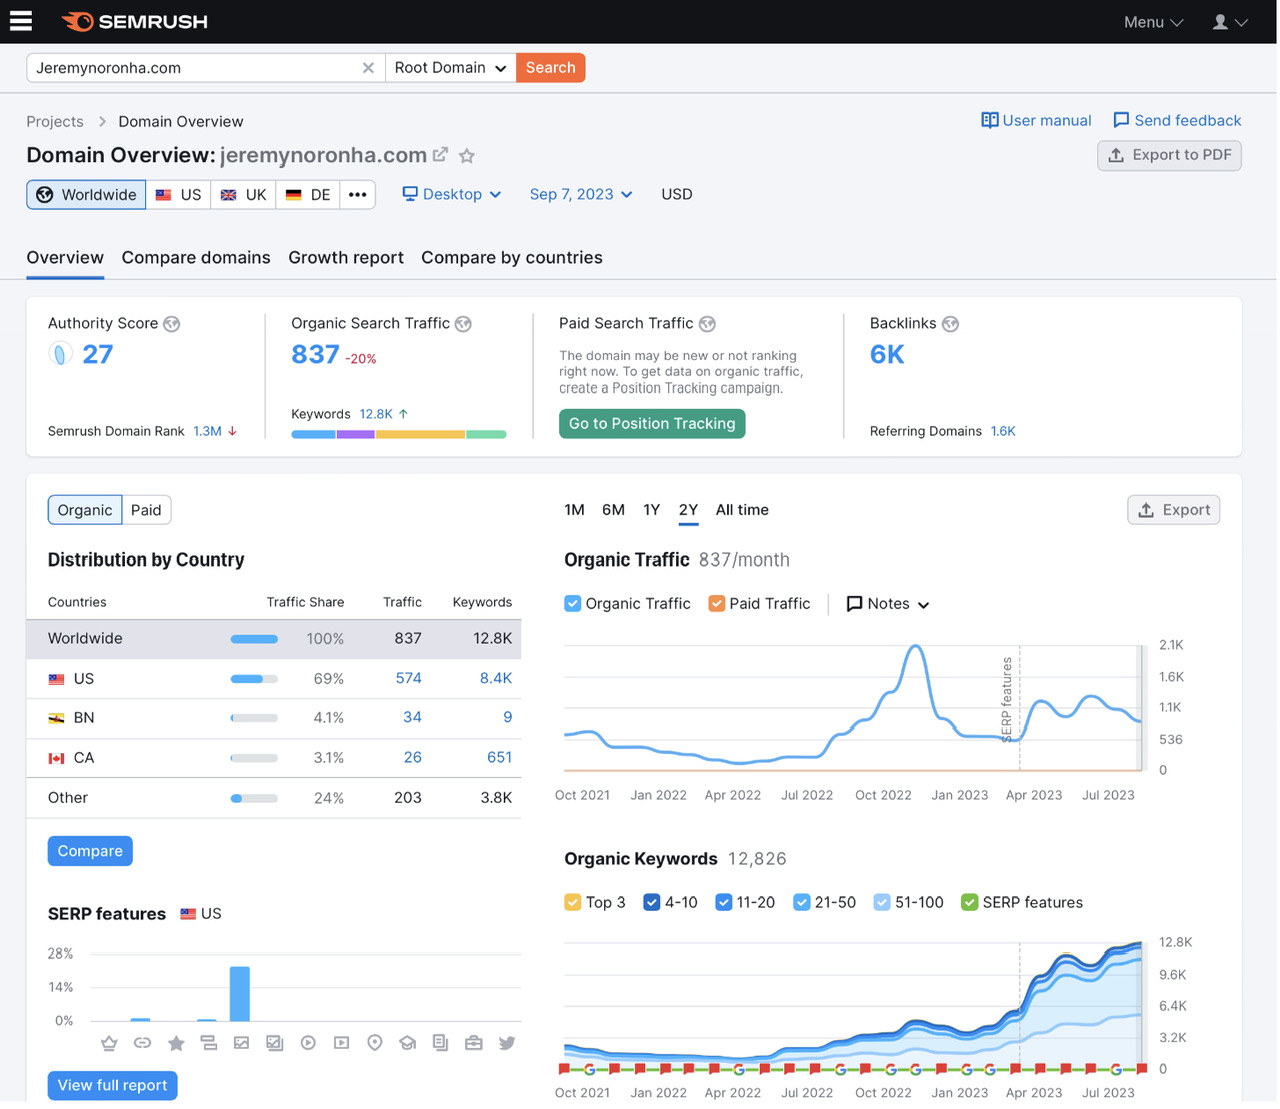Set chart range to 1Y
This screenshot has width=1280, height=1109.
652,510
